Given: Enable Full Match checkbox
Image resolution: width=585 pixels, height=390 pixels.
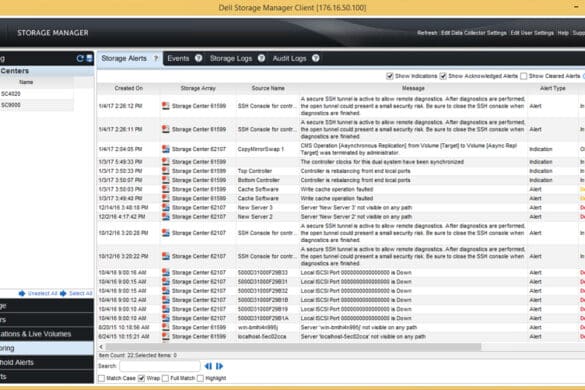Looking at the screenshot, I should tap(166, 378).
